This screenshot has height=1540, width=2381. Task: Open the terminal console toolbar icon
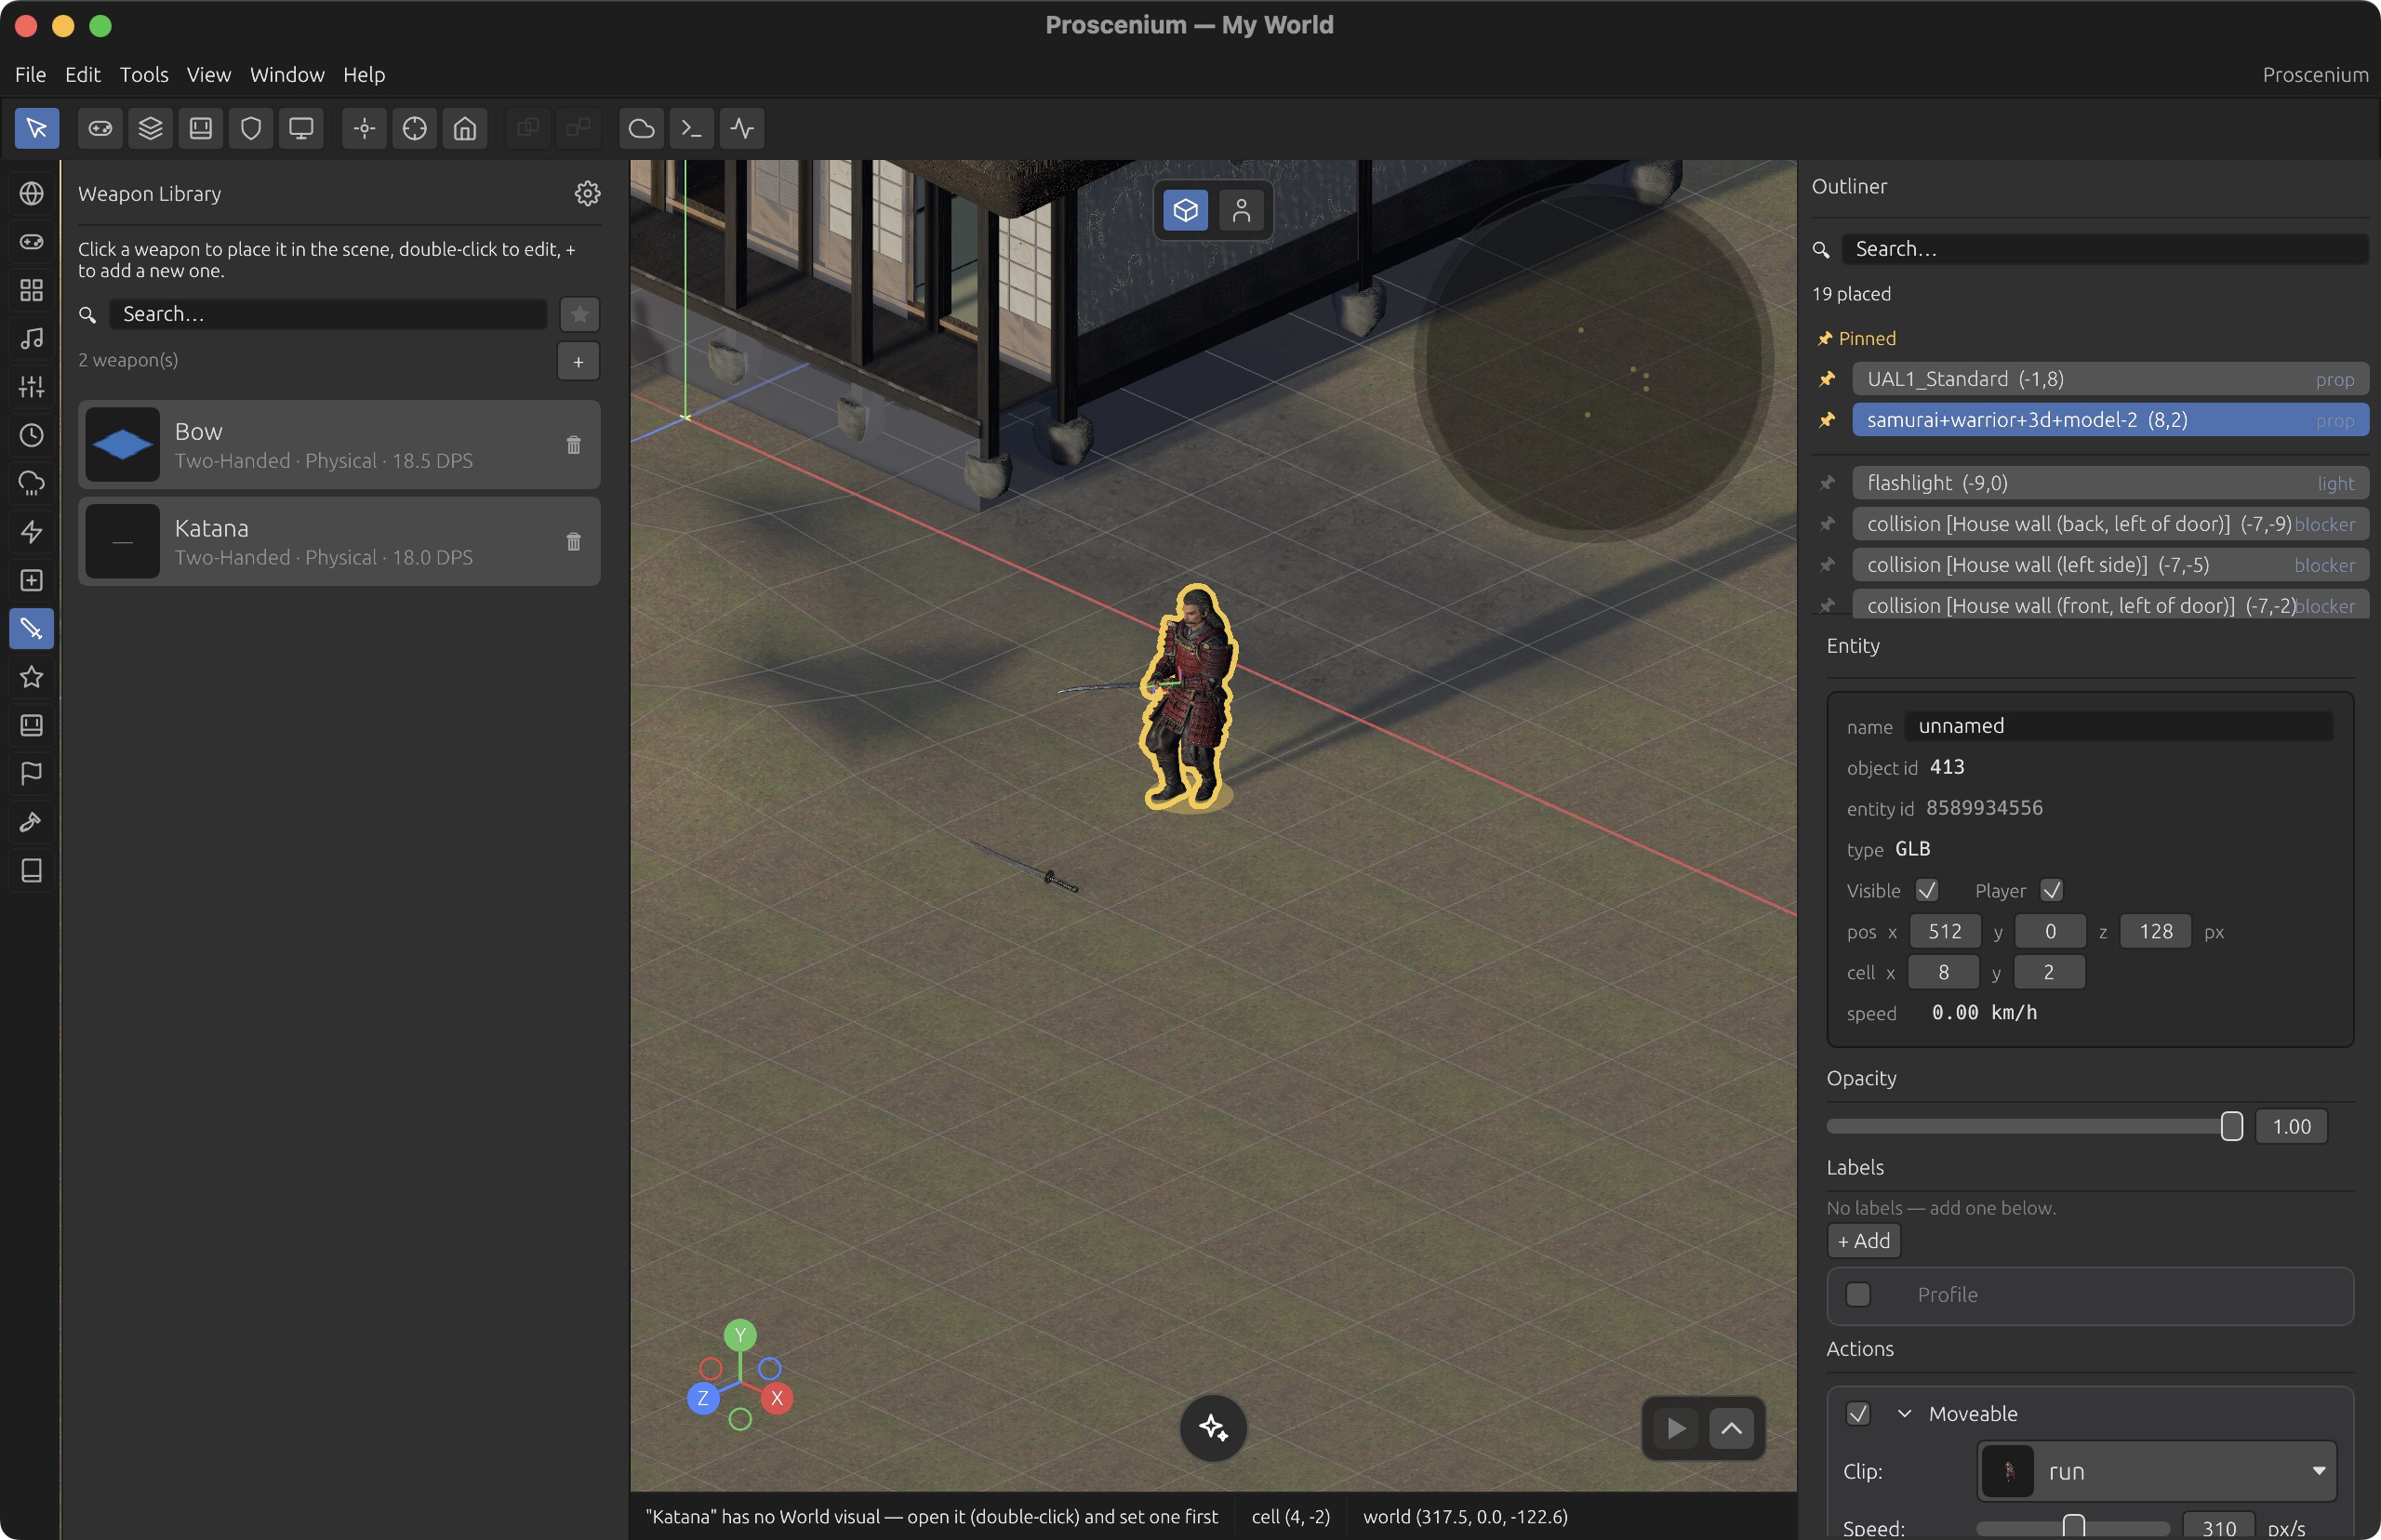692,128
